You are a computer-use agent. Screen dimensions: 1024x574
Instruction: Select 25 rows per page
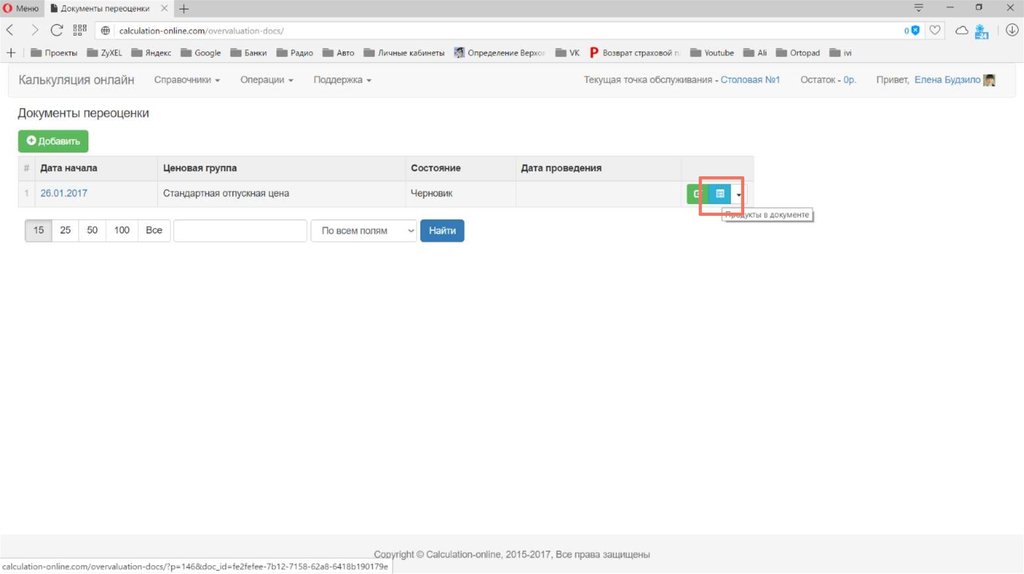coord(65,231)
